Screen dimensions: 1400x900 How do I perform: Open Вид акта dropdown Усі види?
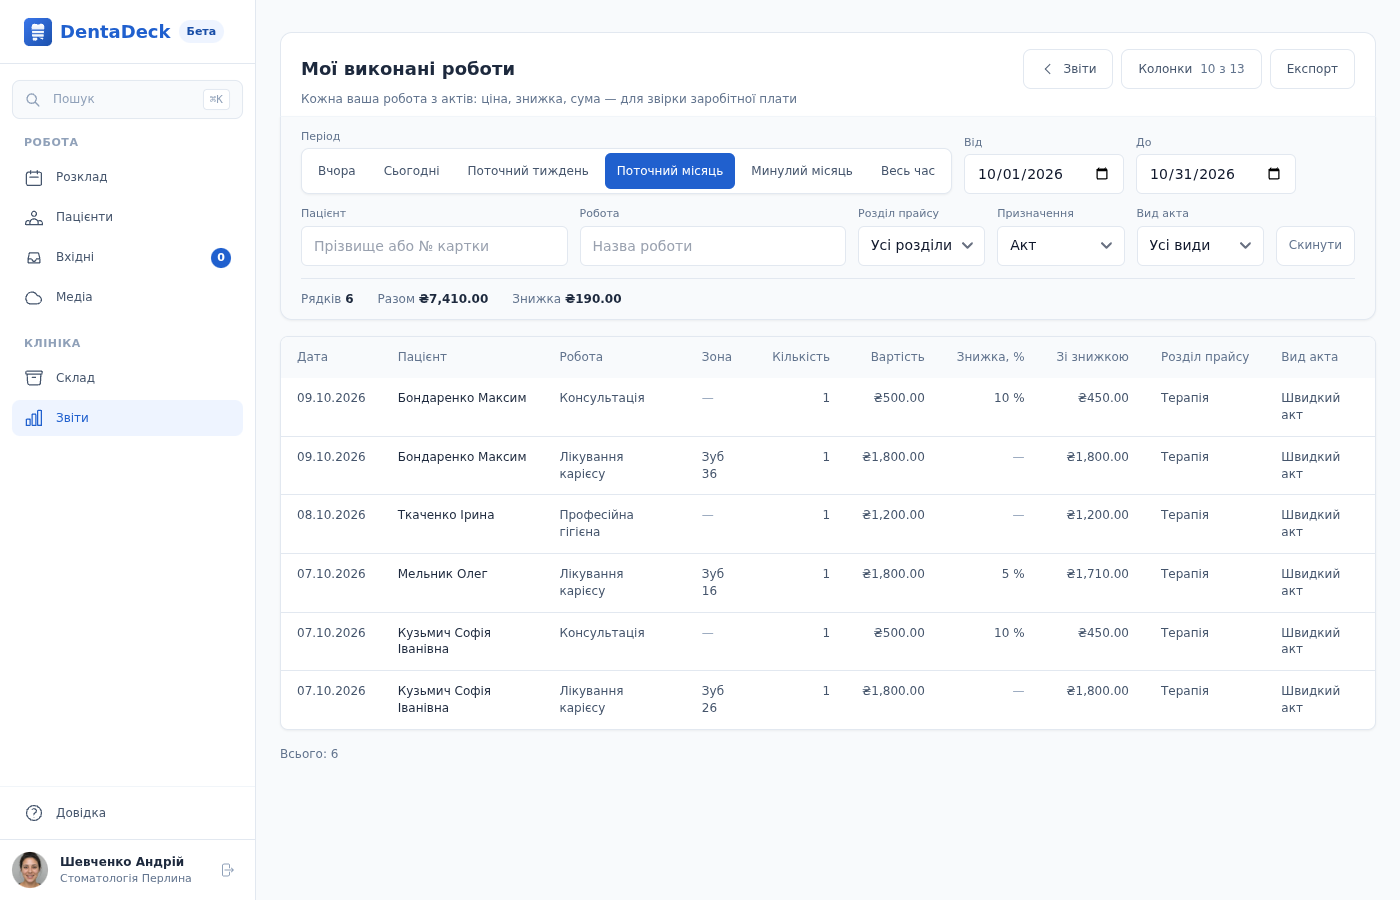point(1200,246)
